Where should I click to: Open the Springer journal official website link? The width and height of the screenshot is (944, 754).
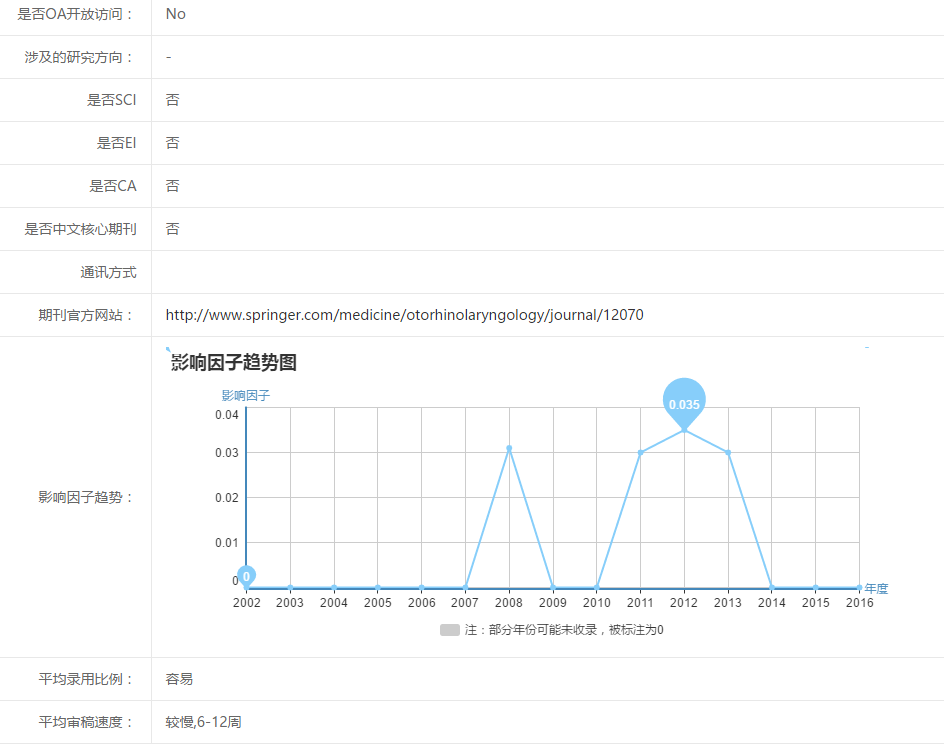tap(404, 315)
